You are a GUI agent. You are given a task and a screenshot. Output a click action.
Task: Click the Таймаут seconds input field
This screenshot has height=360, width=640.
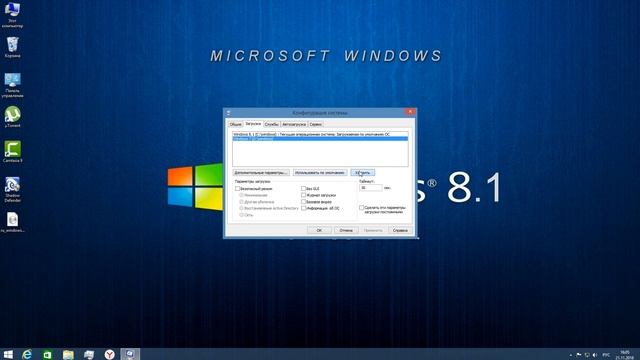click(x=371, y=188)
